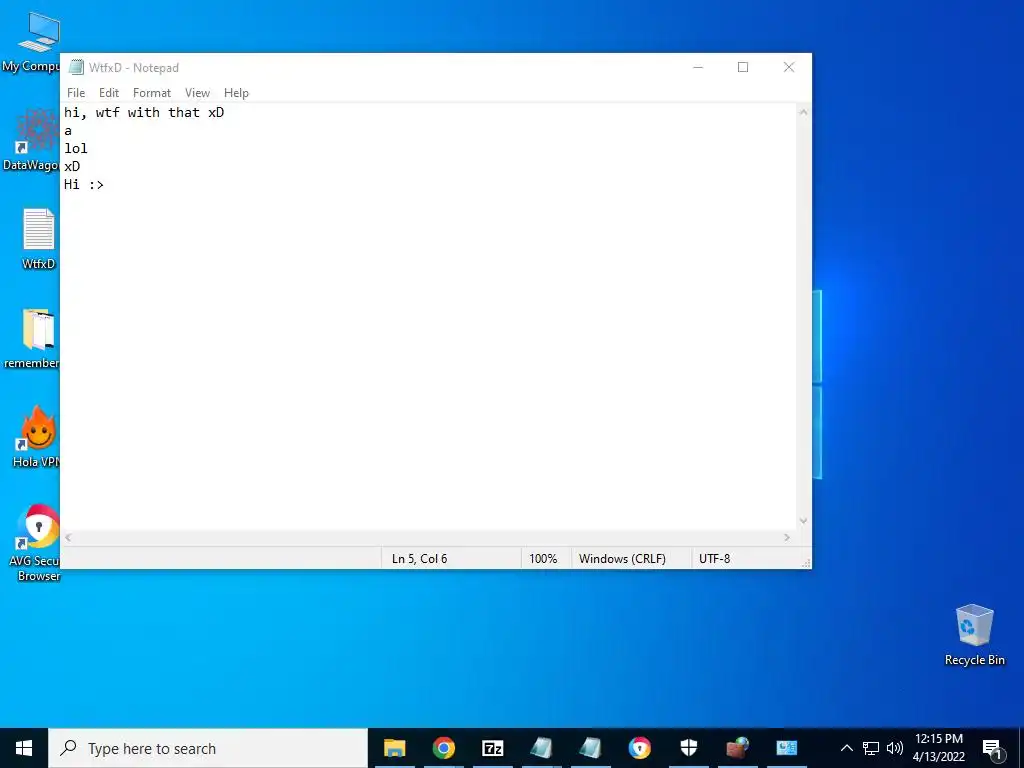Maximize the WtfxD Notepad window
The image size is (1024, 768).
743,67
